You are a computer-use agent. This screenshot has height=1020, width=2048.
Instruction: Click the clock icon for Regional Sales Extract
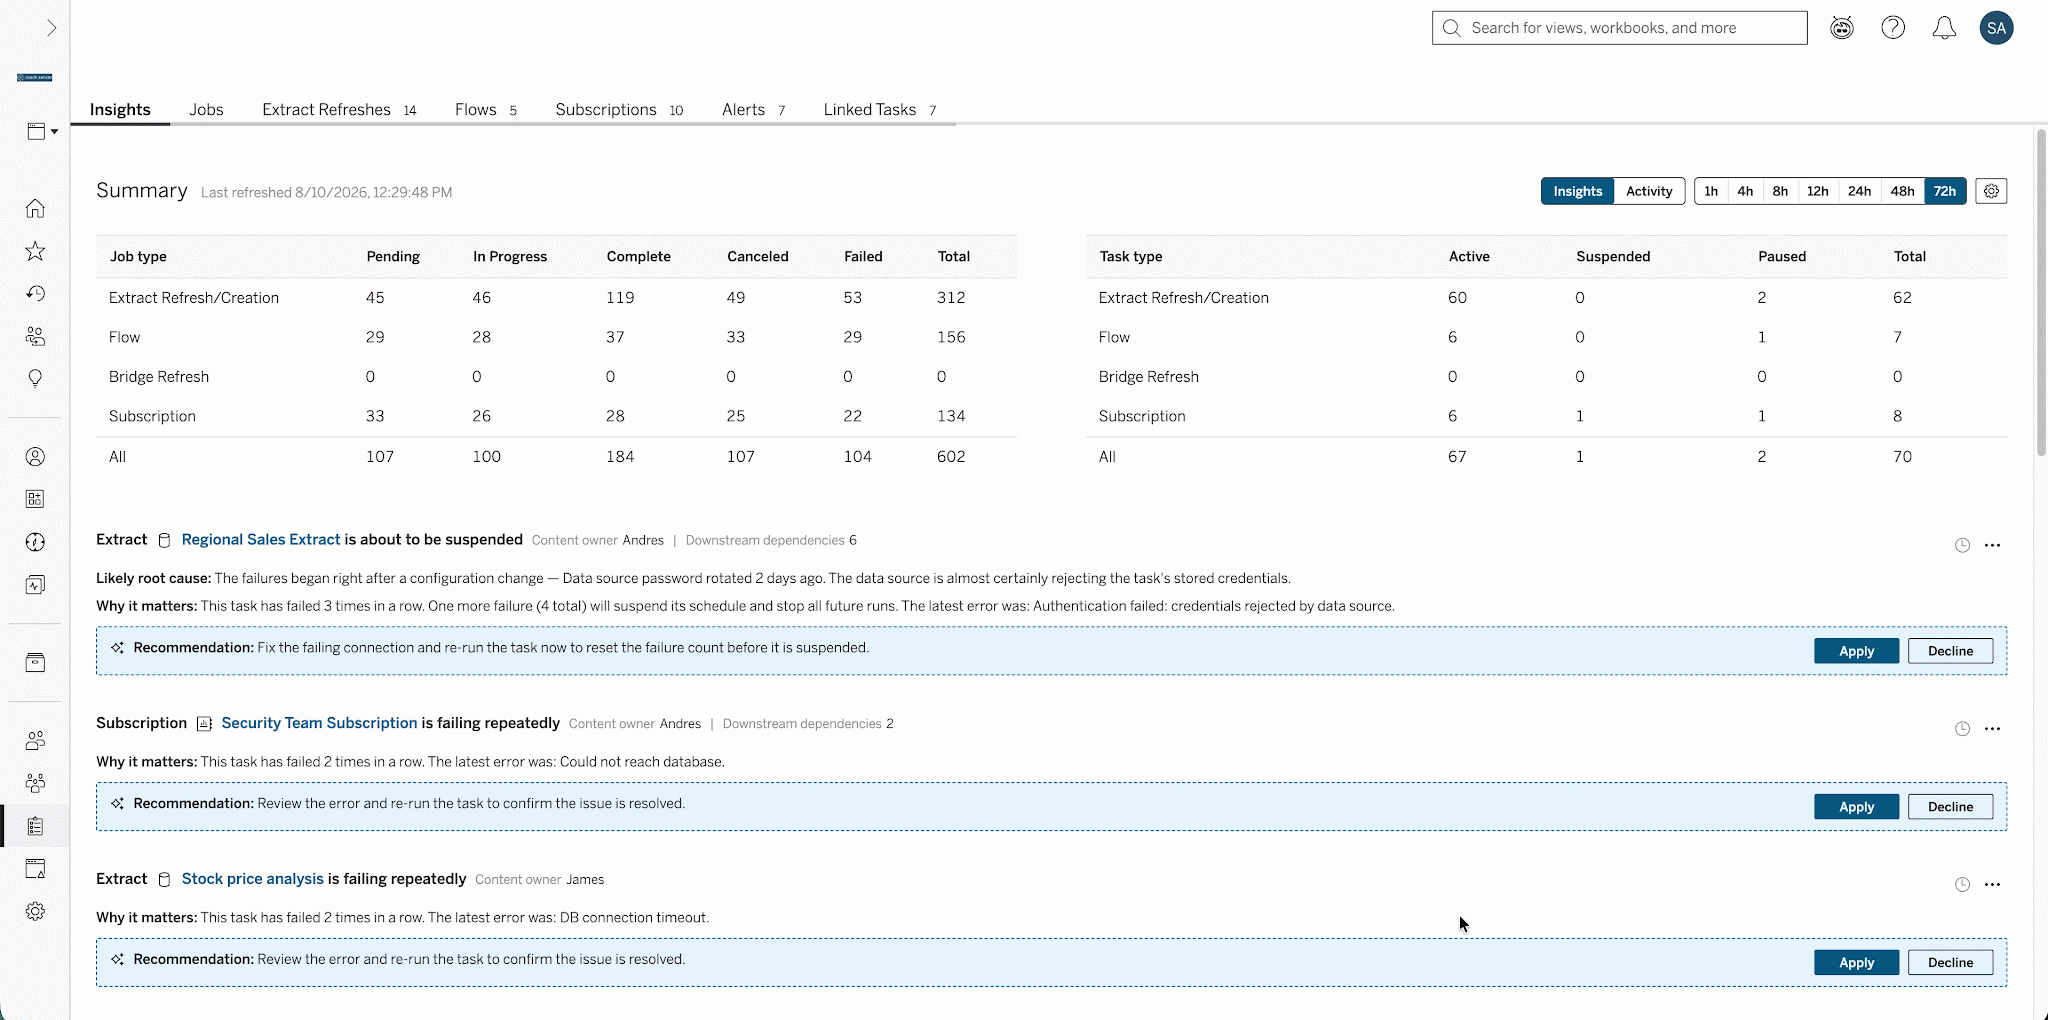point(1962,545)
